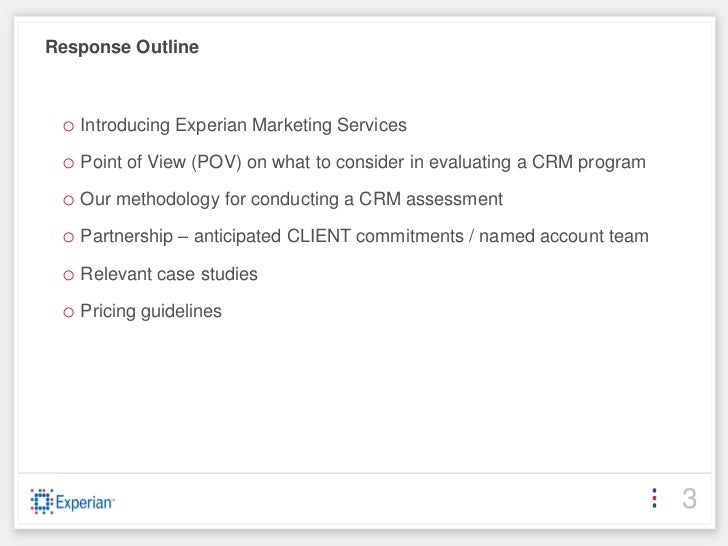
Task: Click the Point of View (POV) bullet text
Action: pos(363,162)
